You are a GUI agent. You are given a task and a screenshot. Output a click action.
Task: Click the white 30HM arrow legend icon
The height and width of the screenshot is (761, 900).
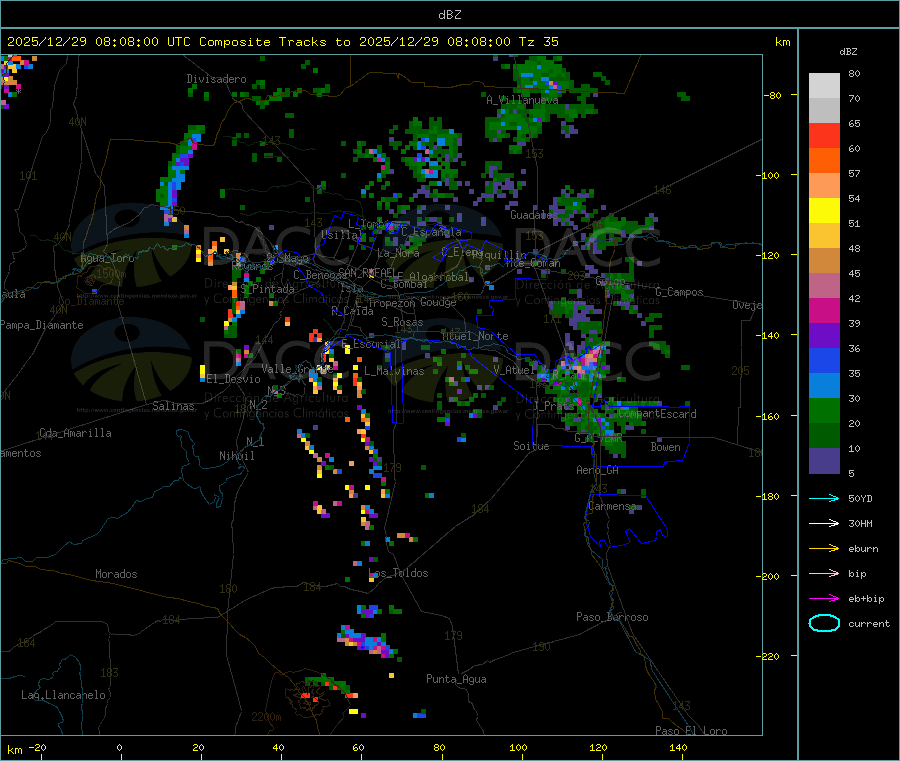point(824,523)
